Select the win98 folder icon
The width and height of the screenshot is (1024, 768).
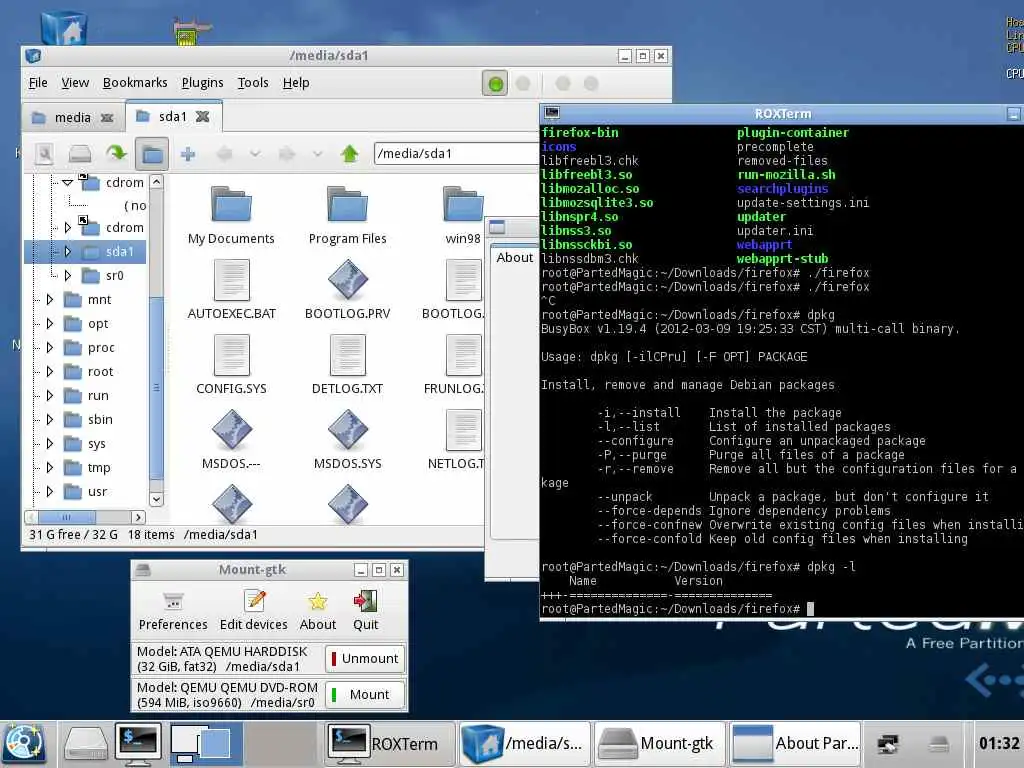point(463,204)
